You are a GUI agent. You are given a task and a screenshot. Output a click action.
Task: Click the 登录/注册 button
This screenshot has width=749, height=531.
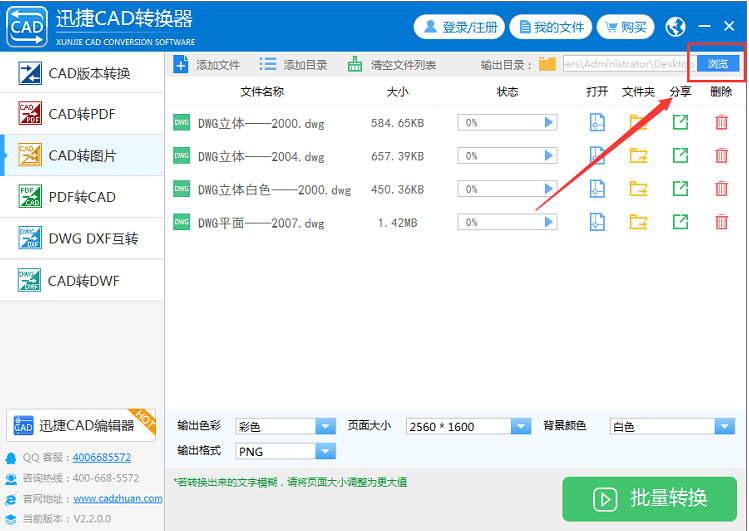(459, 27)
